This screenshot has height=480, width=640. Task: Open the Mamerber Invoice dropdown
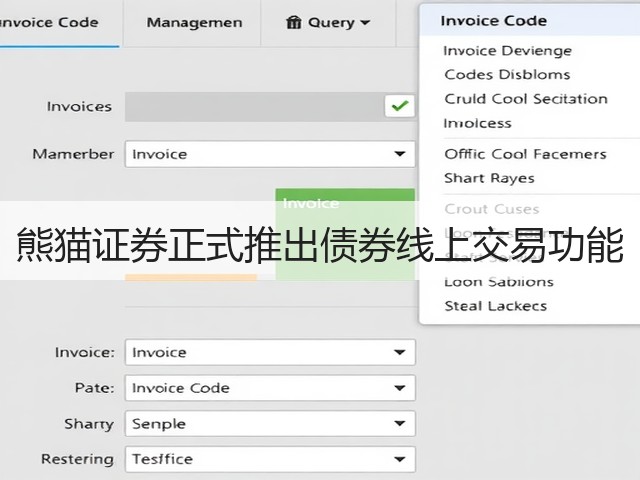click(x=270, y=154)
